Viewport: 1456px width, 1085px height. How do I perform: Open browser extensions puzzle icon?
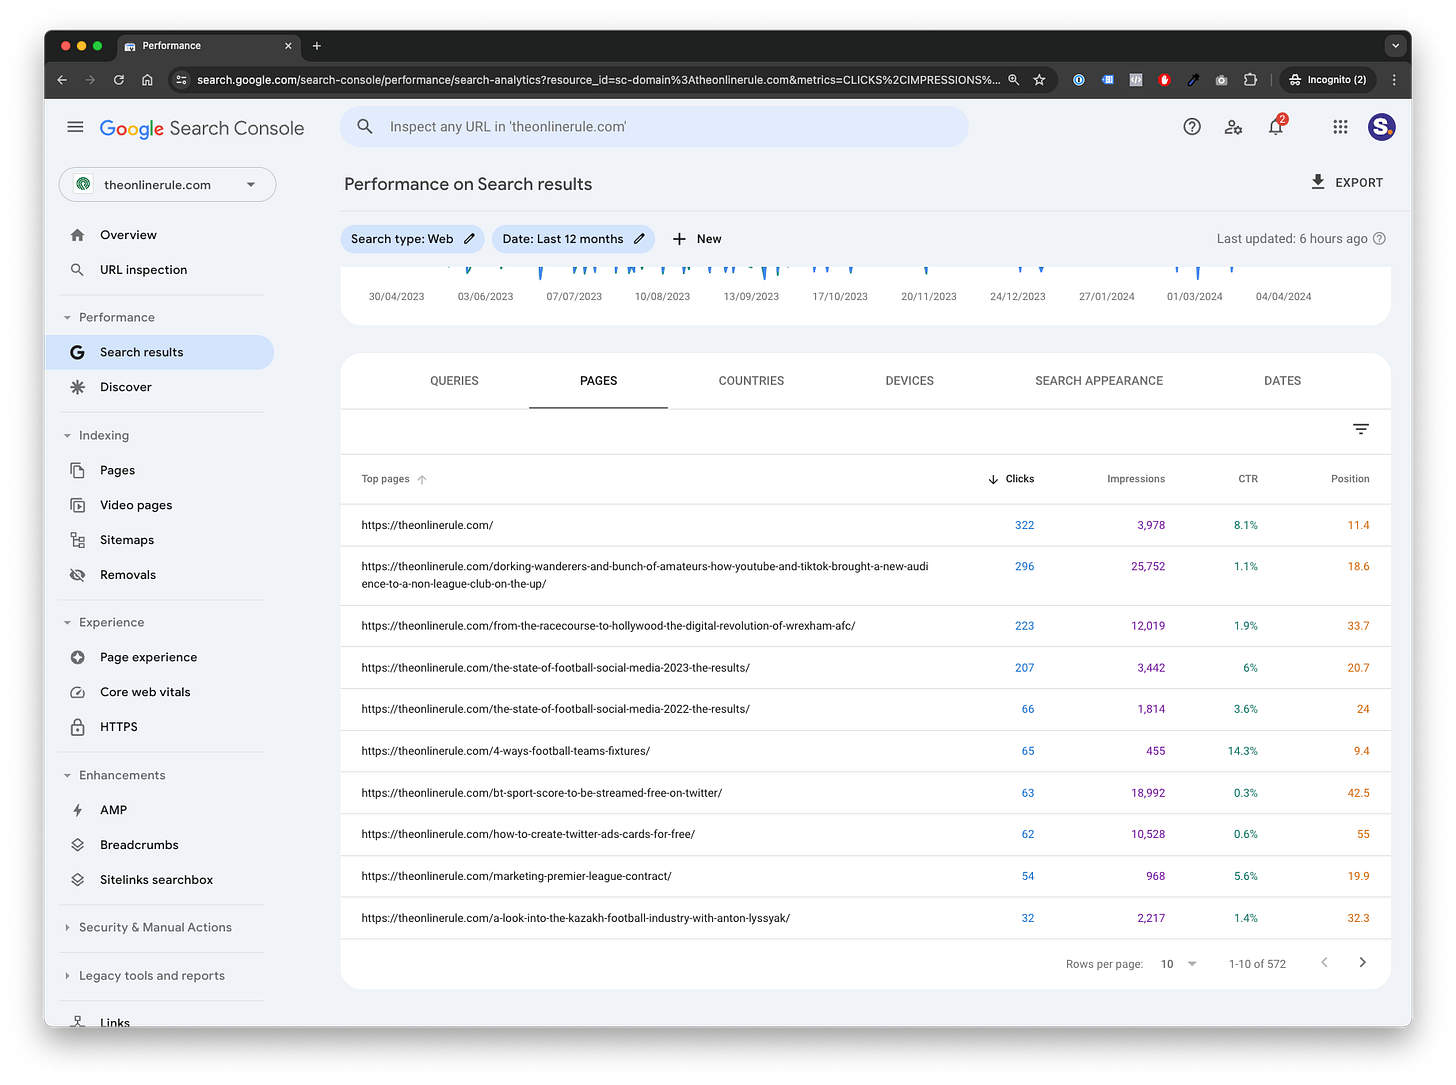[x=1250, y=80]
